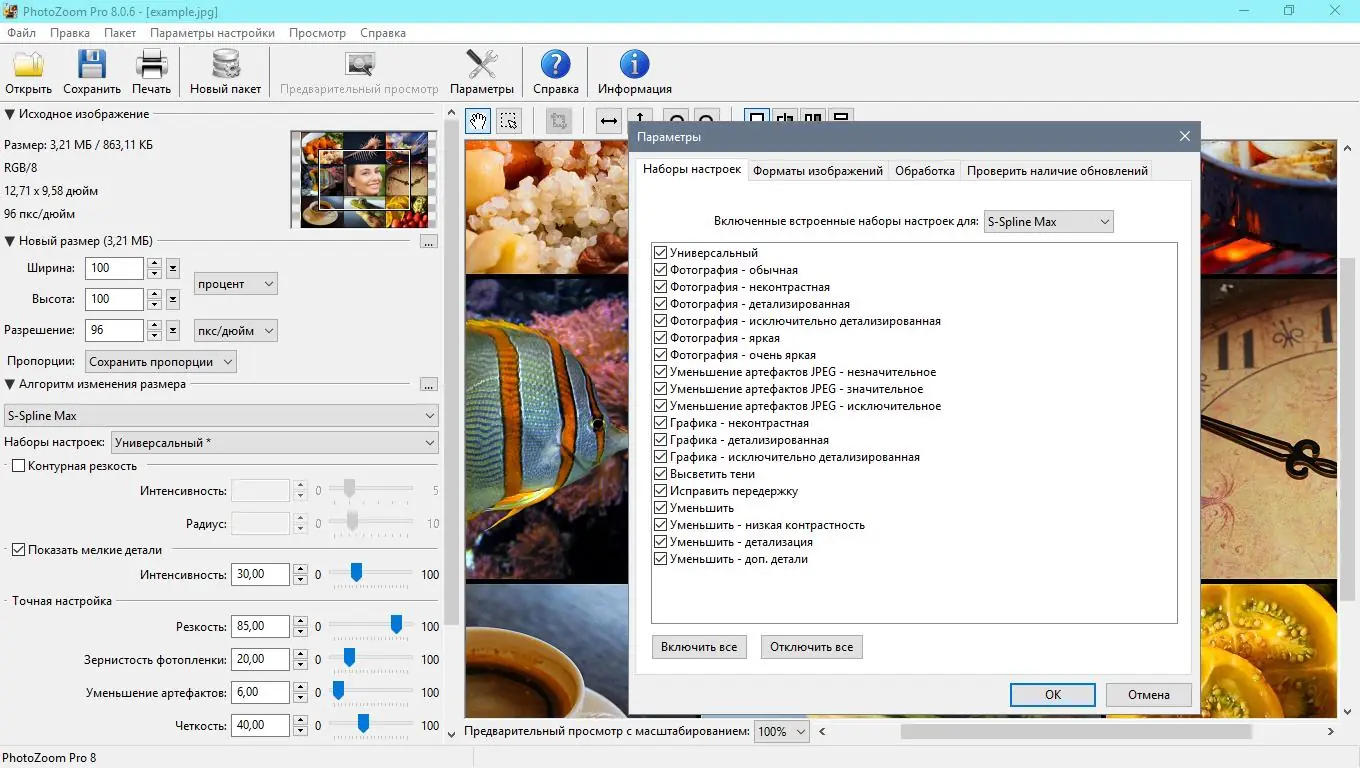This screenshot has height=768, width=1360.
Task: Select the rectangular selection tool
Action: [509, 121]
